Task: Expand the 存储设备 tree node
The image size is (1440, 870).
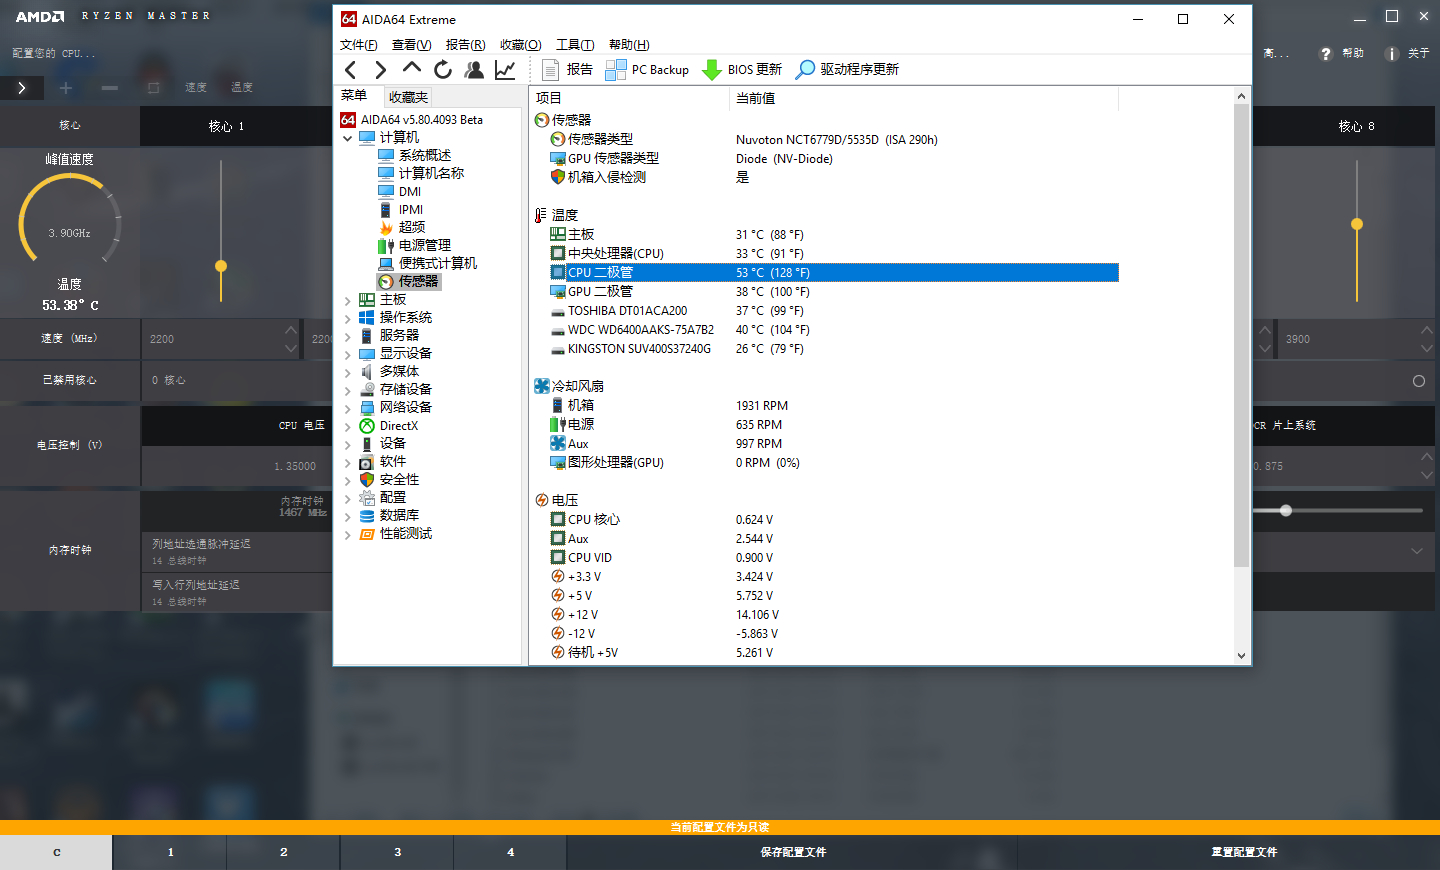Action: 347,390
